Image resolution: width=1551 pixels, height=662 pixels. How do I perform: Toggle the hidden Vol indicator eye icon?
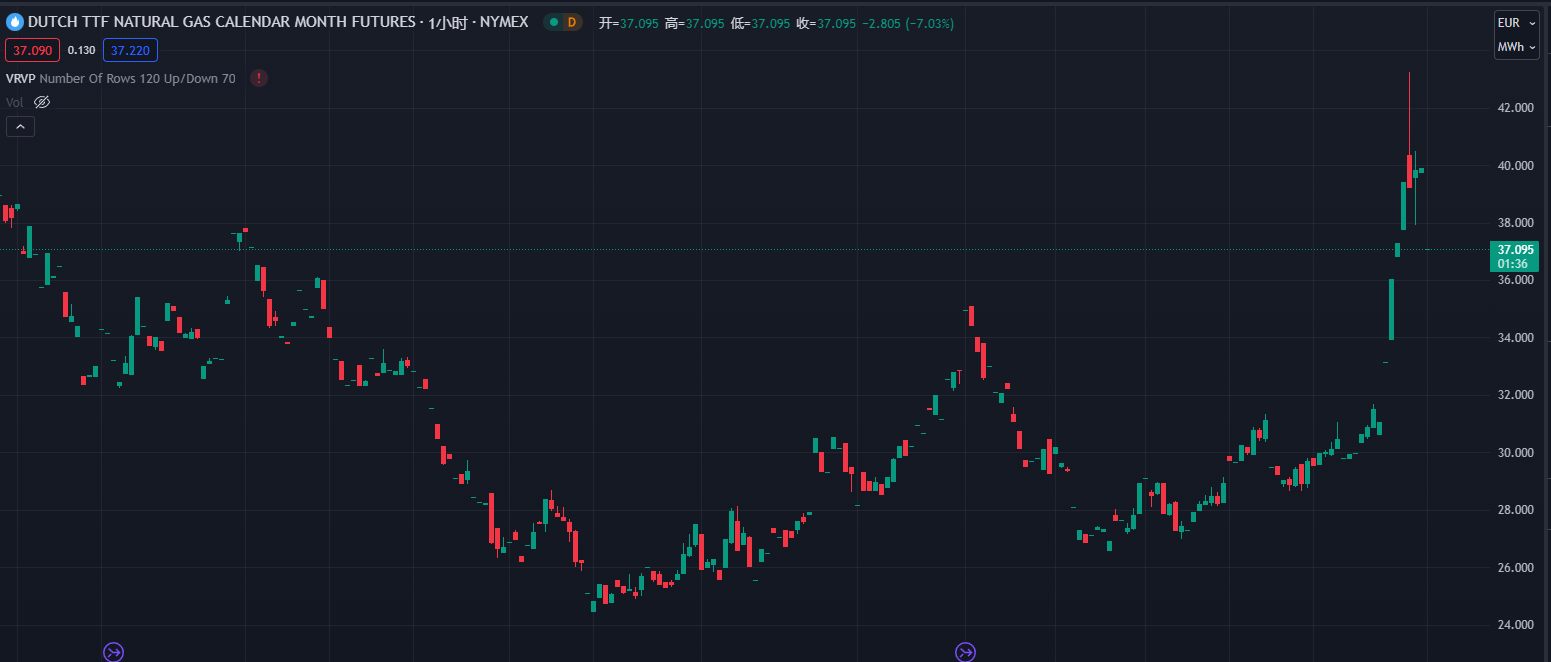coord(42,102)
